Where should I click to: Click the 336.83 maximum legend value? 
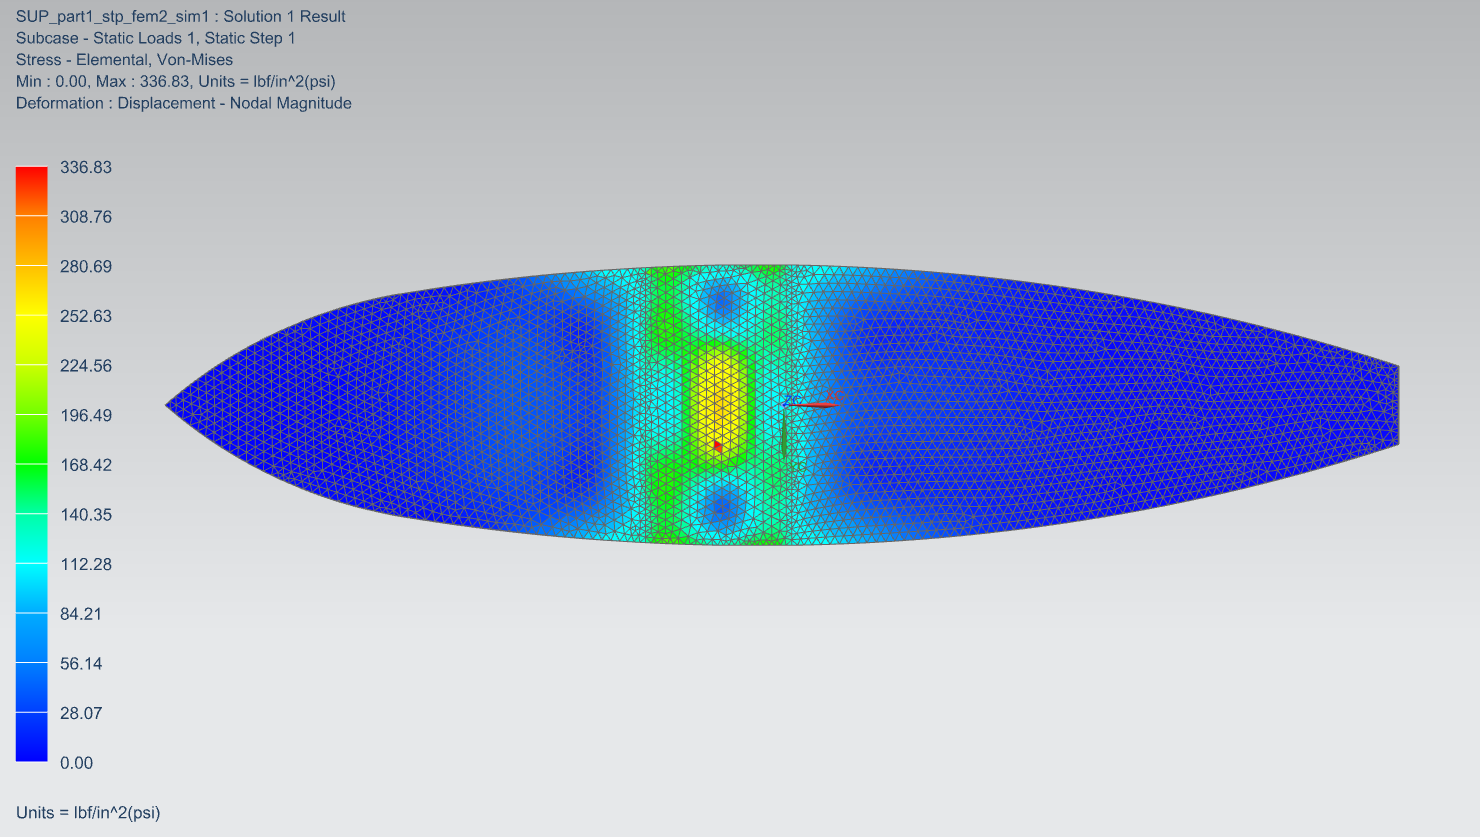coord(86,168)
